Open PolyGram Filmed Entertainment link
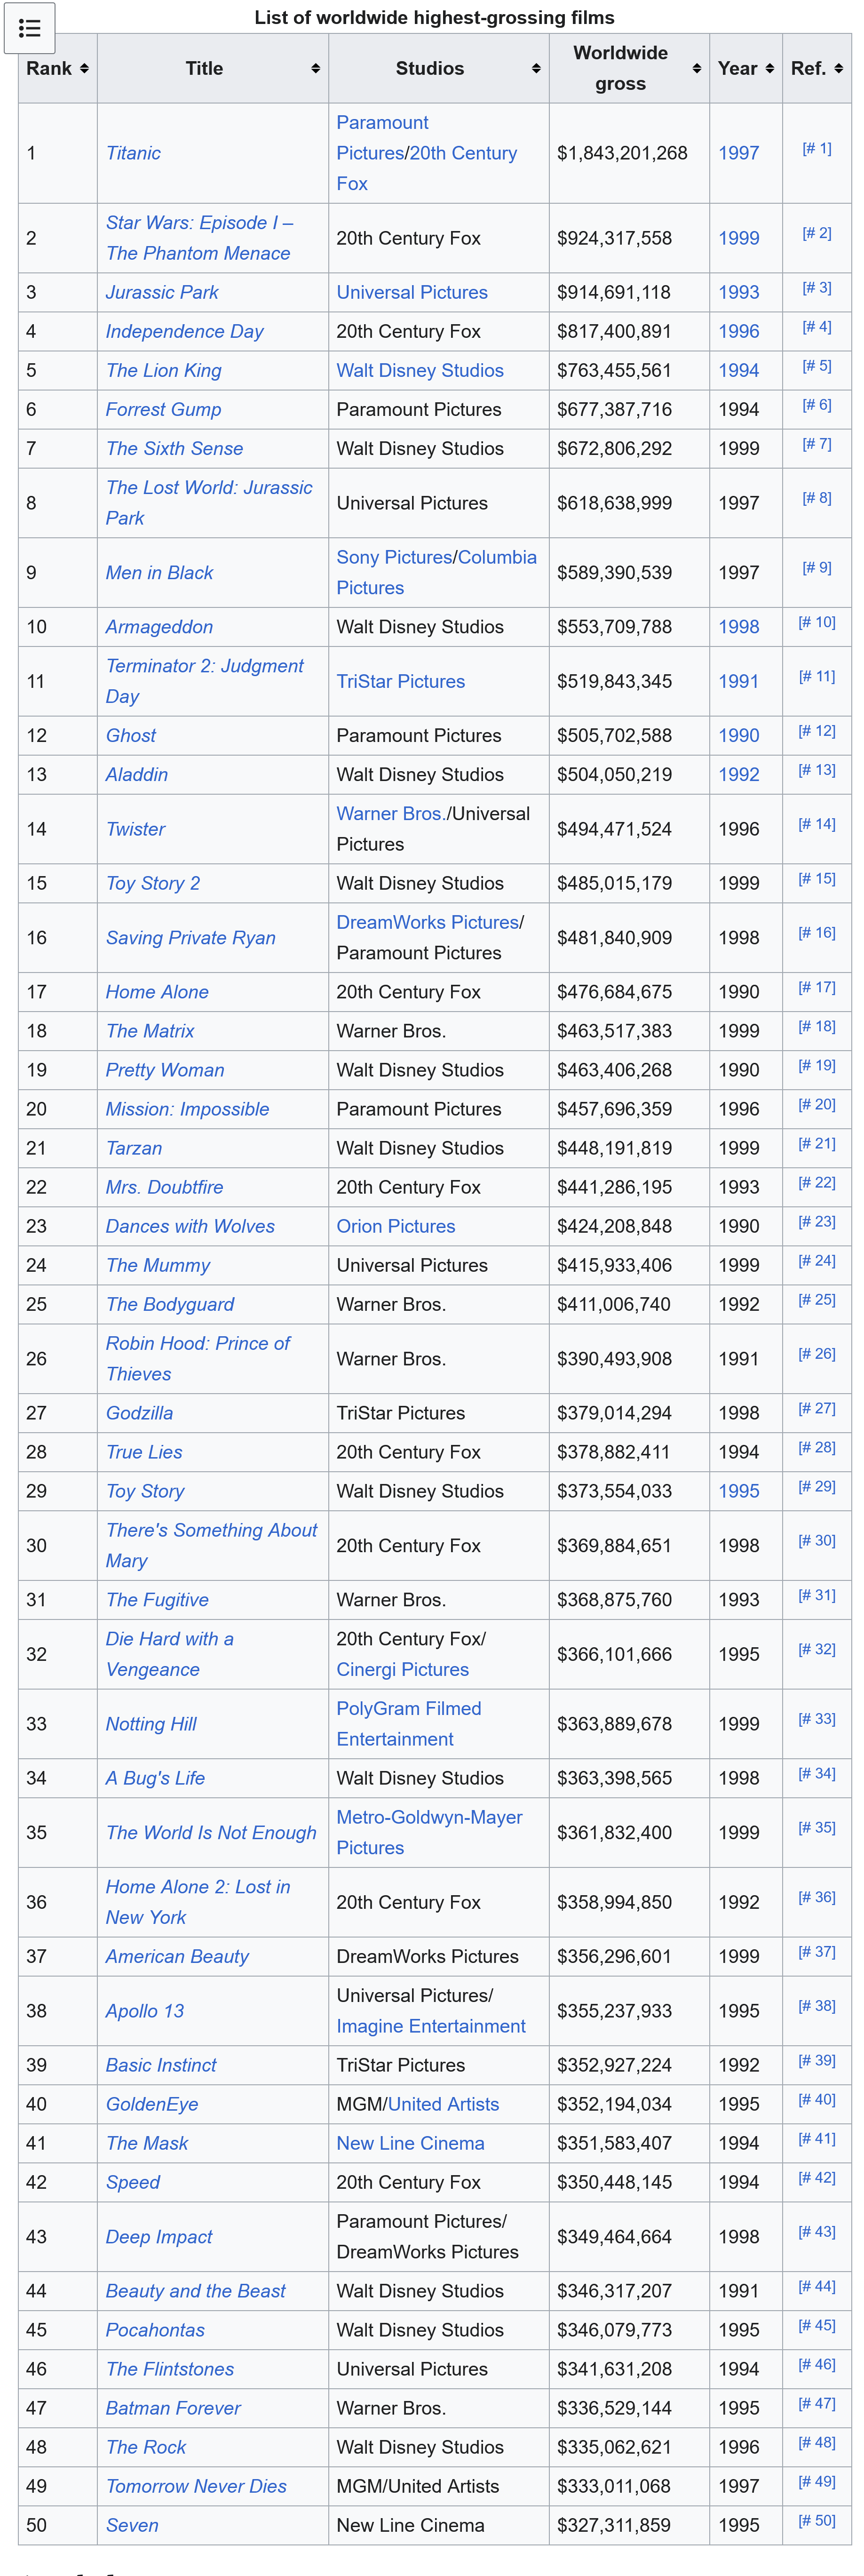 [x=409, y=1723]
